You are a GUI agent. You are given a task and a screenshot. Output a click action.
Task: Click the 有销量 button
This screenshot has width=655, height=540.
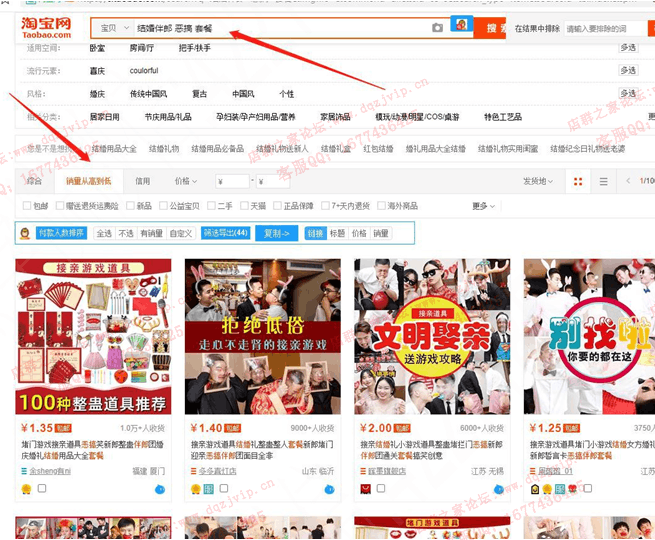151,233
